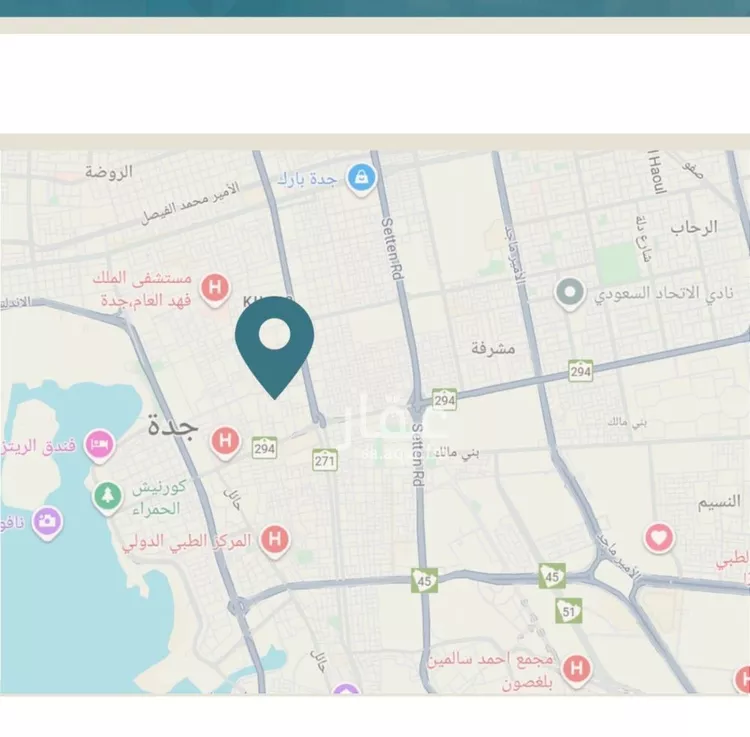Click route 271 road shield
750x737 pixels.
tap(325, 461)
